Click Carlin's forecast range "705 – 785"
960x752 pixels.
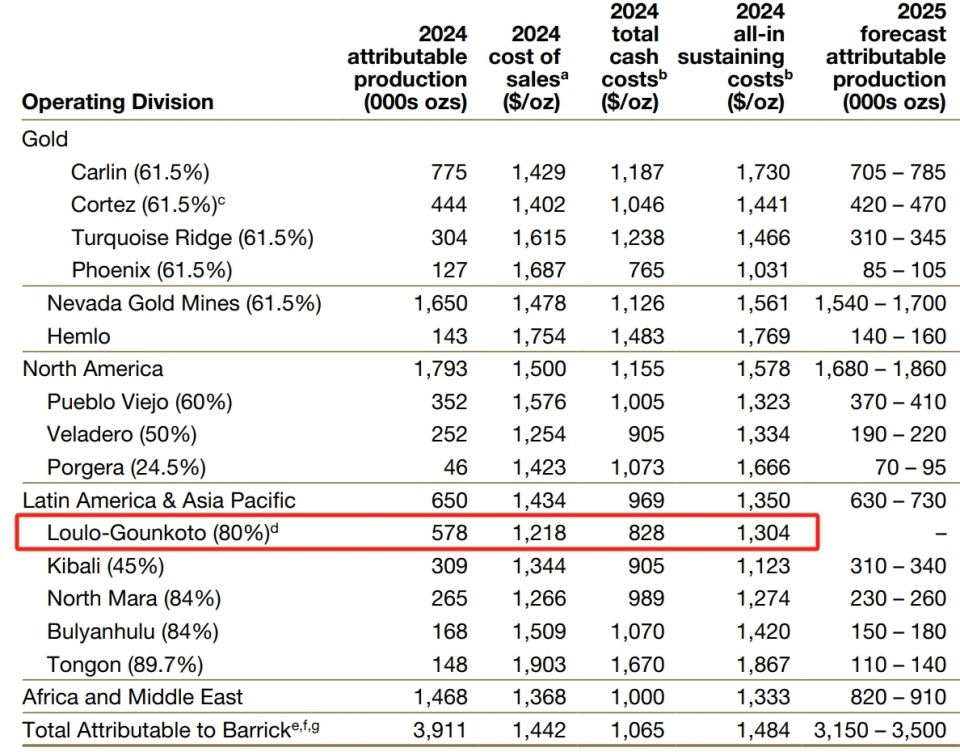[x=898, y=172]
